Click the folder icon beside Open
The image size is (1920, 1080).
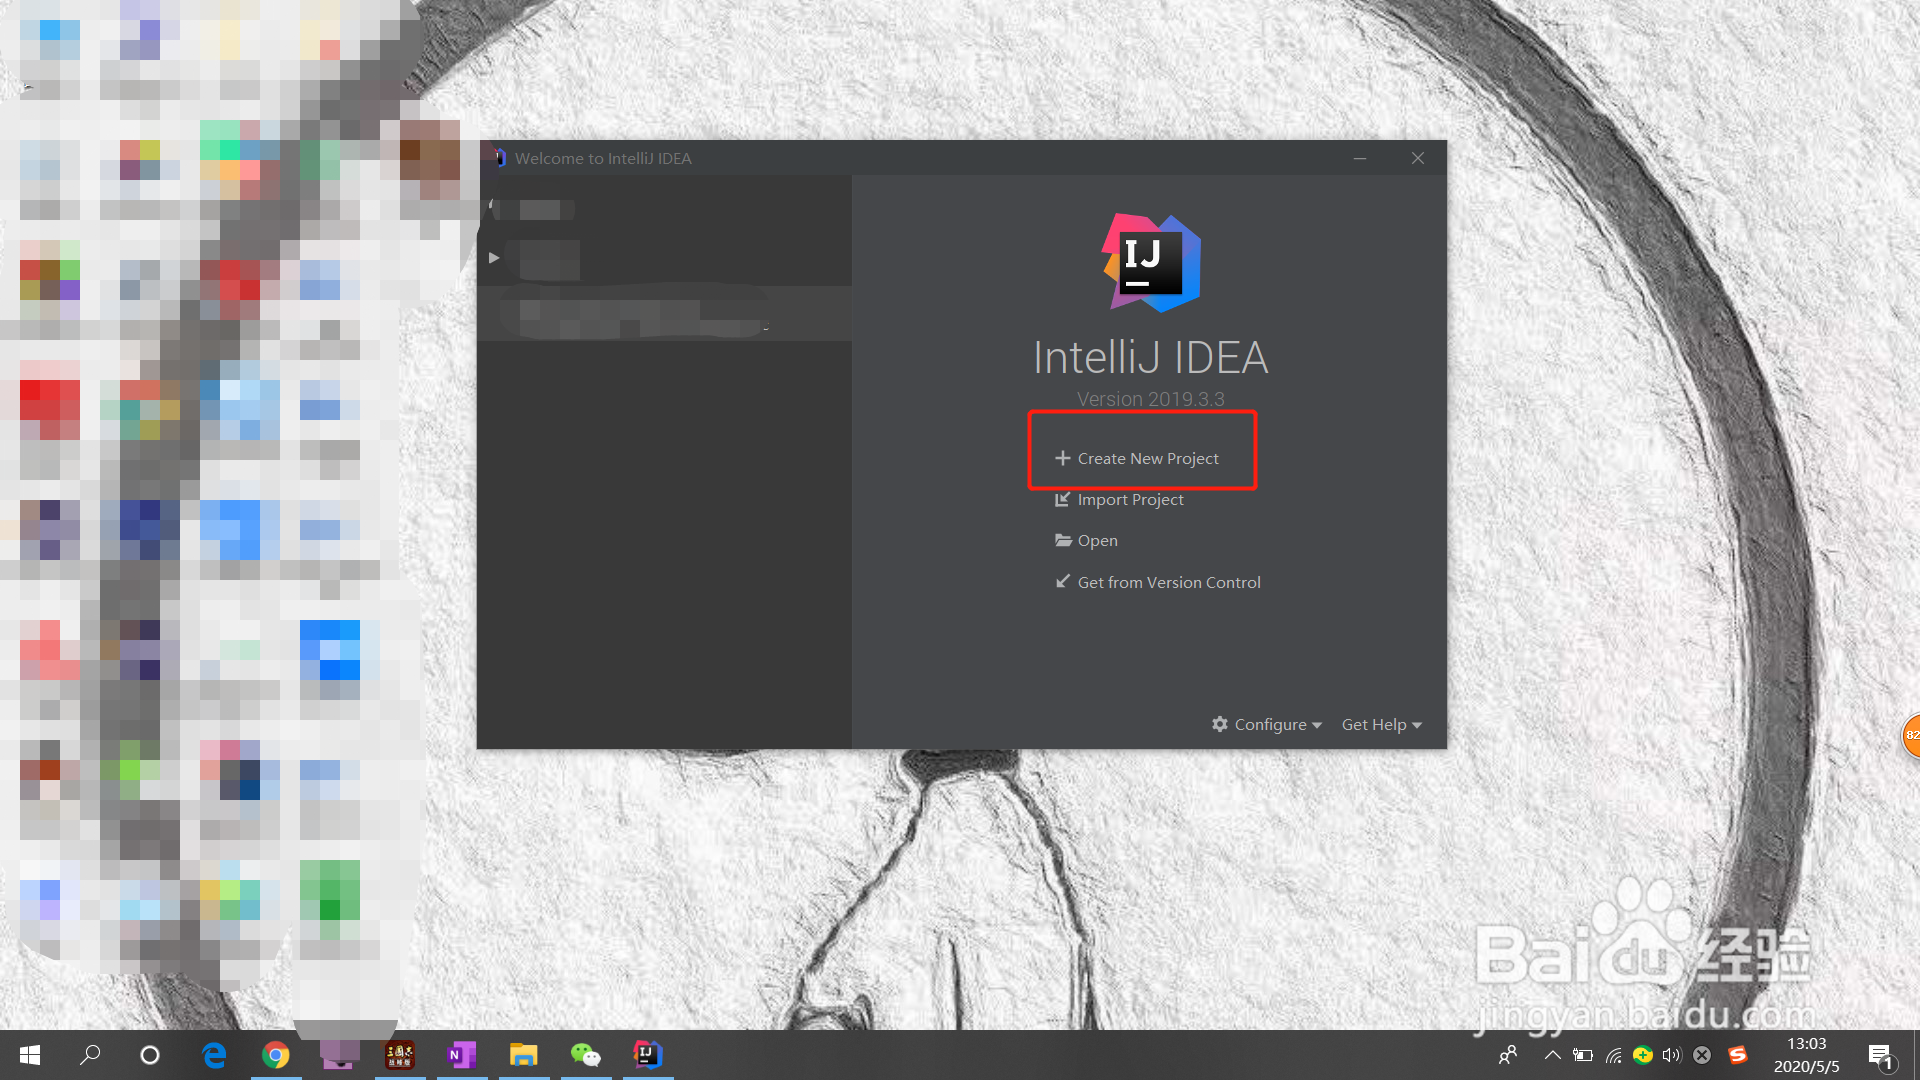[x=1063, y=540]
